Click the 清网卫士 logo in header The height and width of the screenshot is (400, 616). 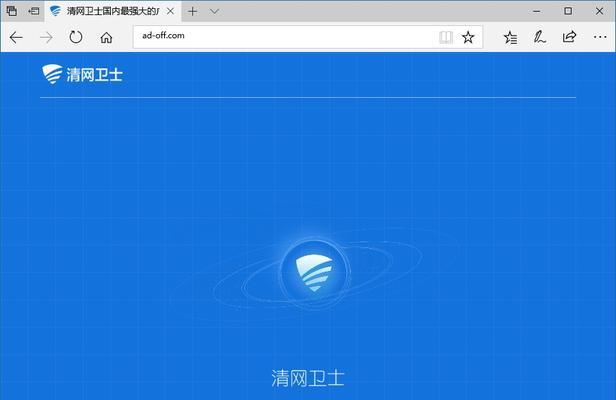(82, 74)
